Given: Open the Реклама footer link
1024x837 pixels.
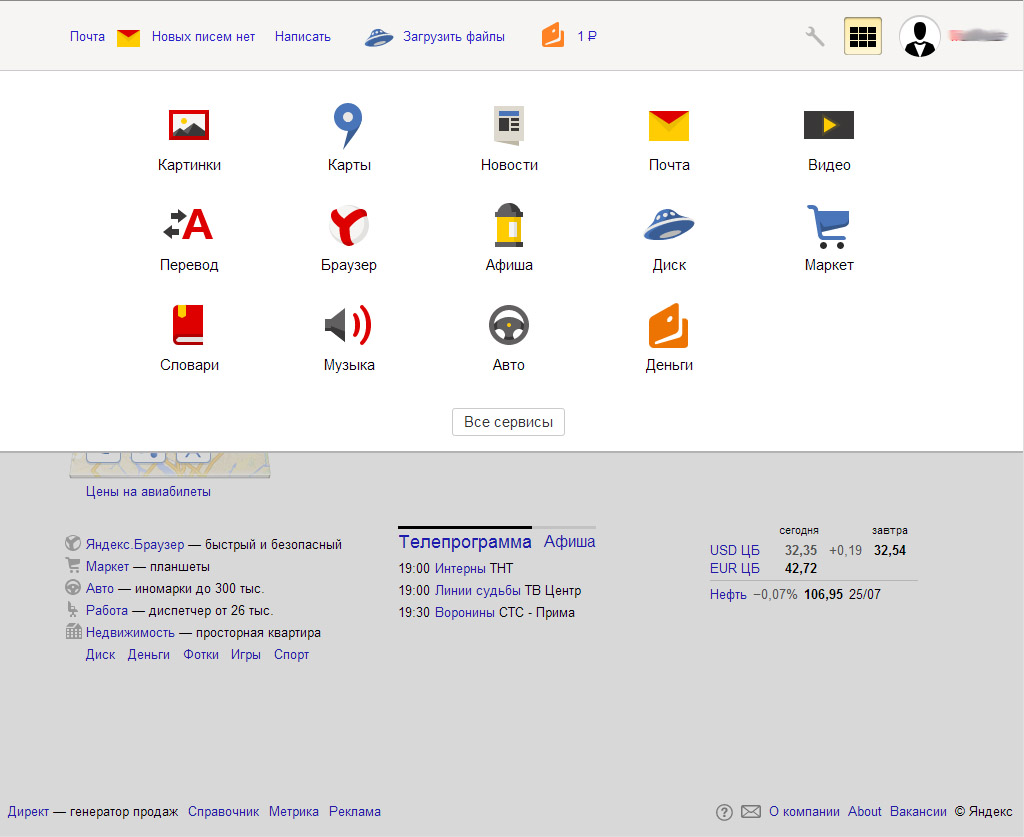Looking at the screenshot, I should (x=355, y=812).
